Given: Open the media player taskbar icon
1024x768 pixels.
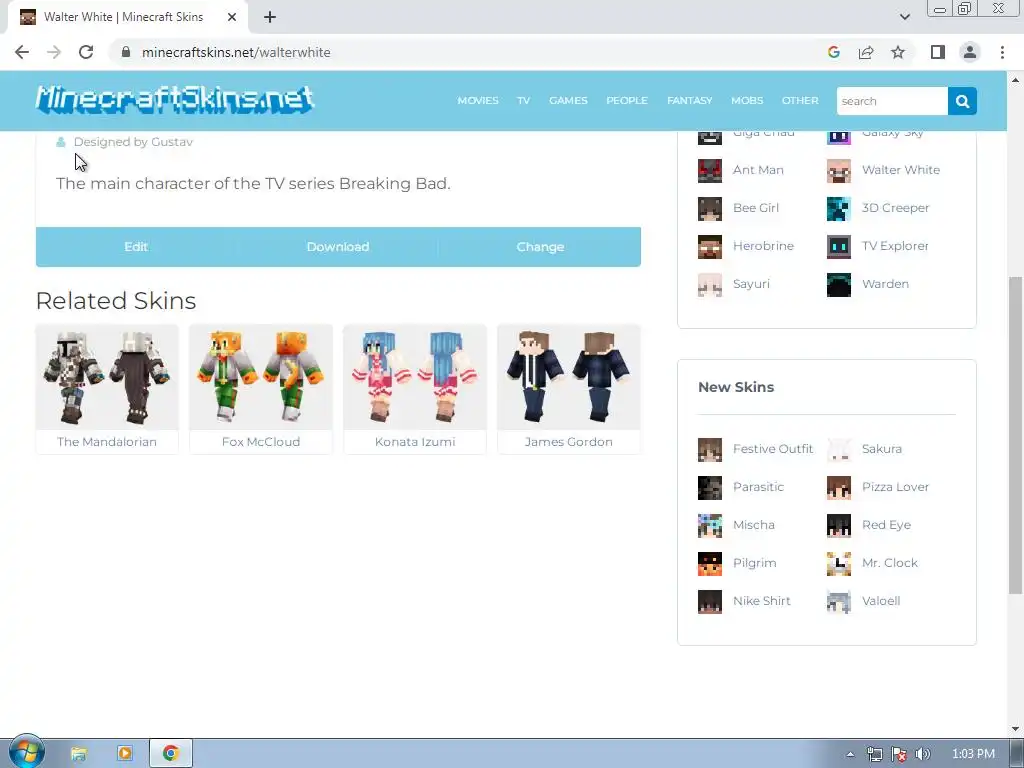Looking at the screenshot, I should click(x=124, y=754).
